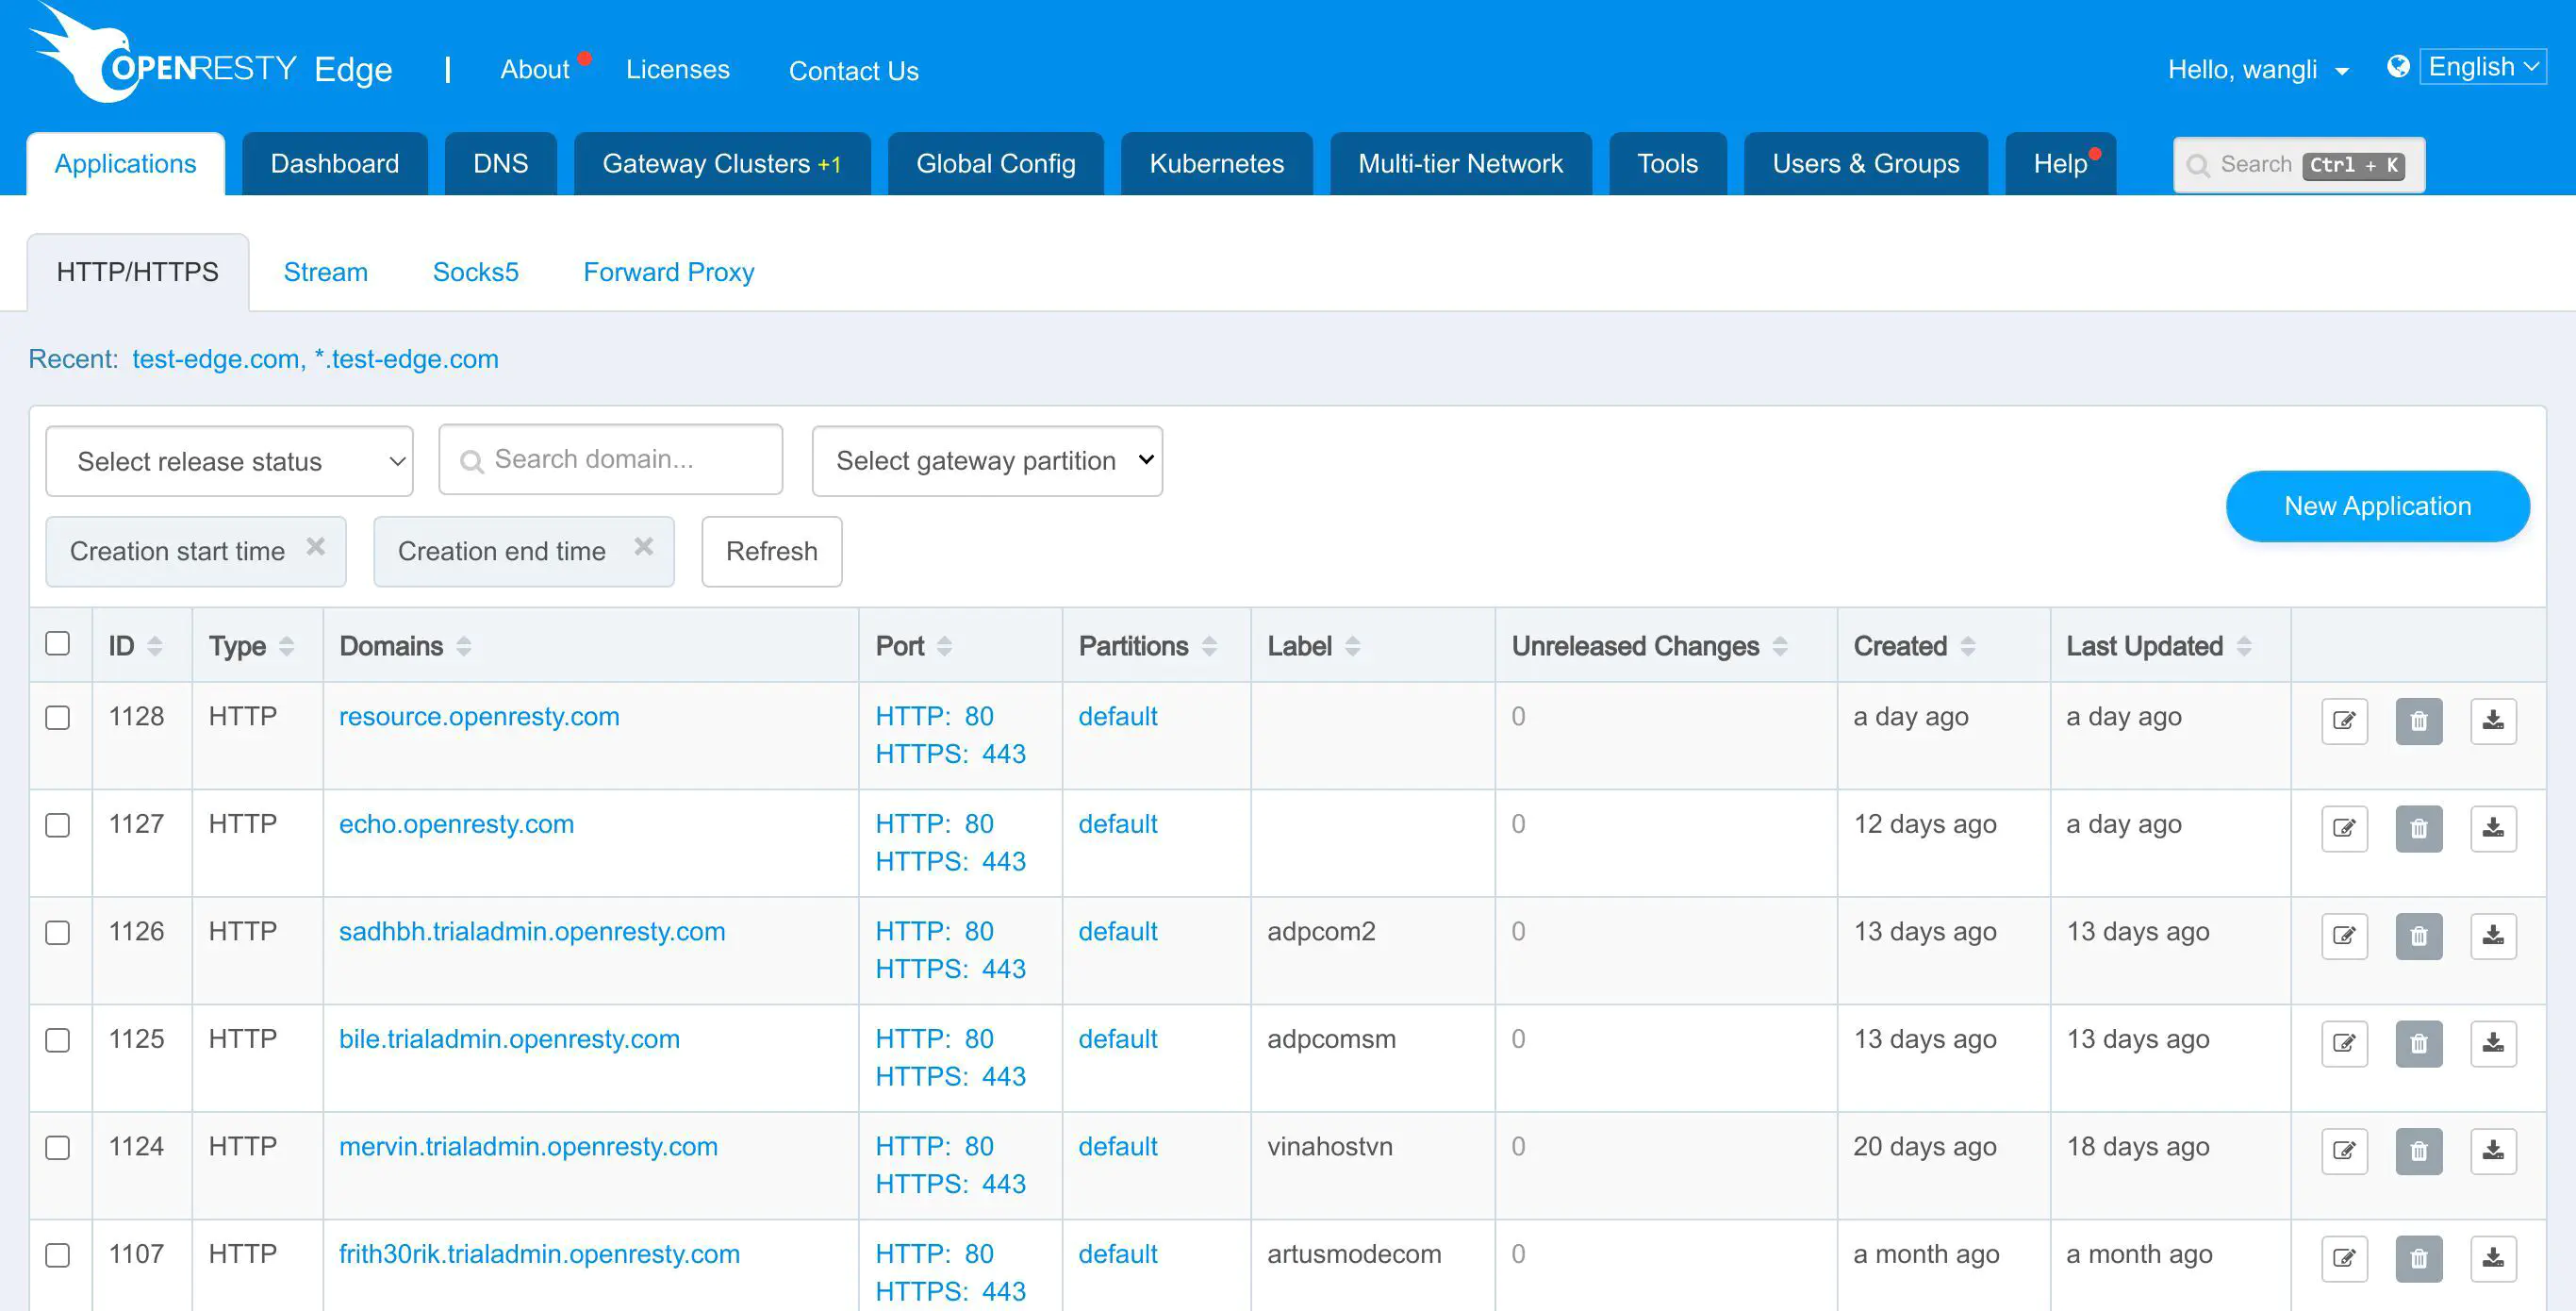Check the box for application 1124
The image size is (2576, 1311).
pos(58,1148)
